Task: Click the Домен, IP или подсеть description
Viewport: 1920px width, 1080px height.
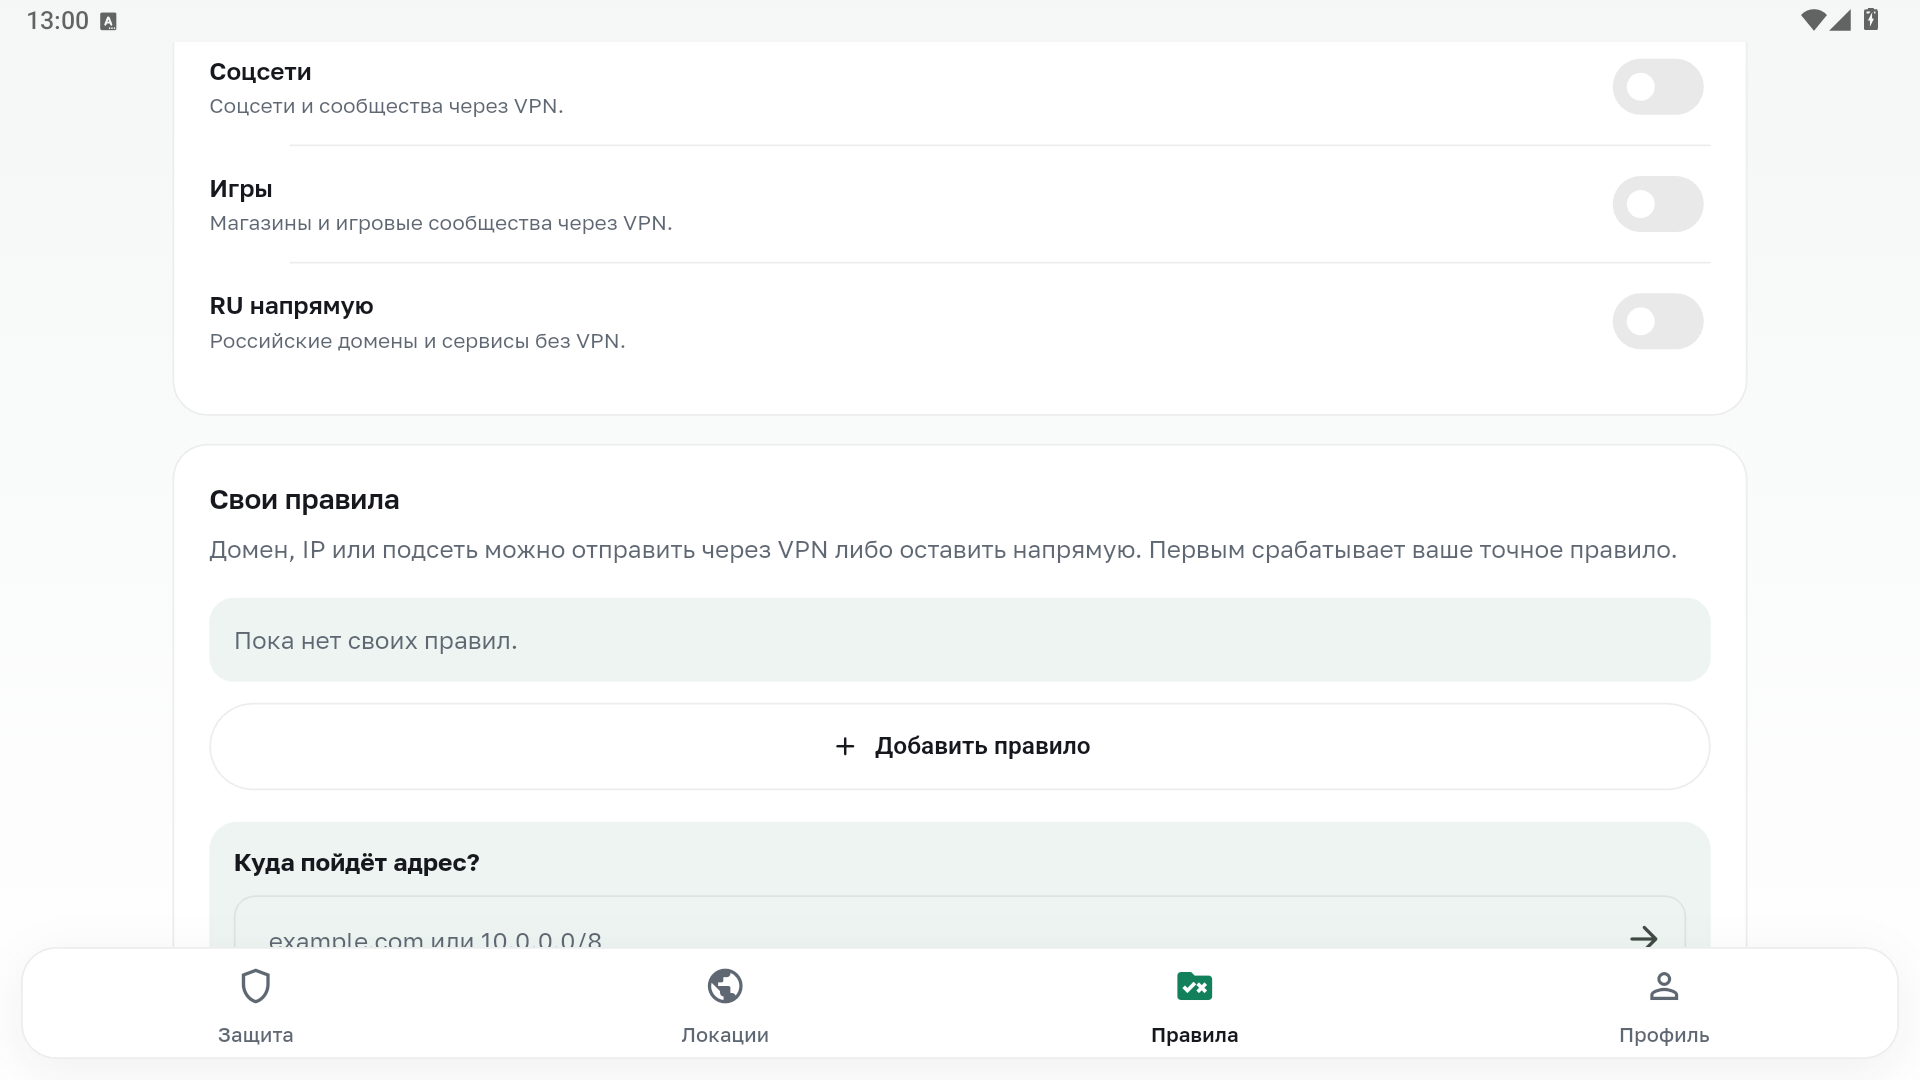Action: tap(943, 550)
